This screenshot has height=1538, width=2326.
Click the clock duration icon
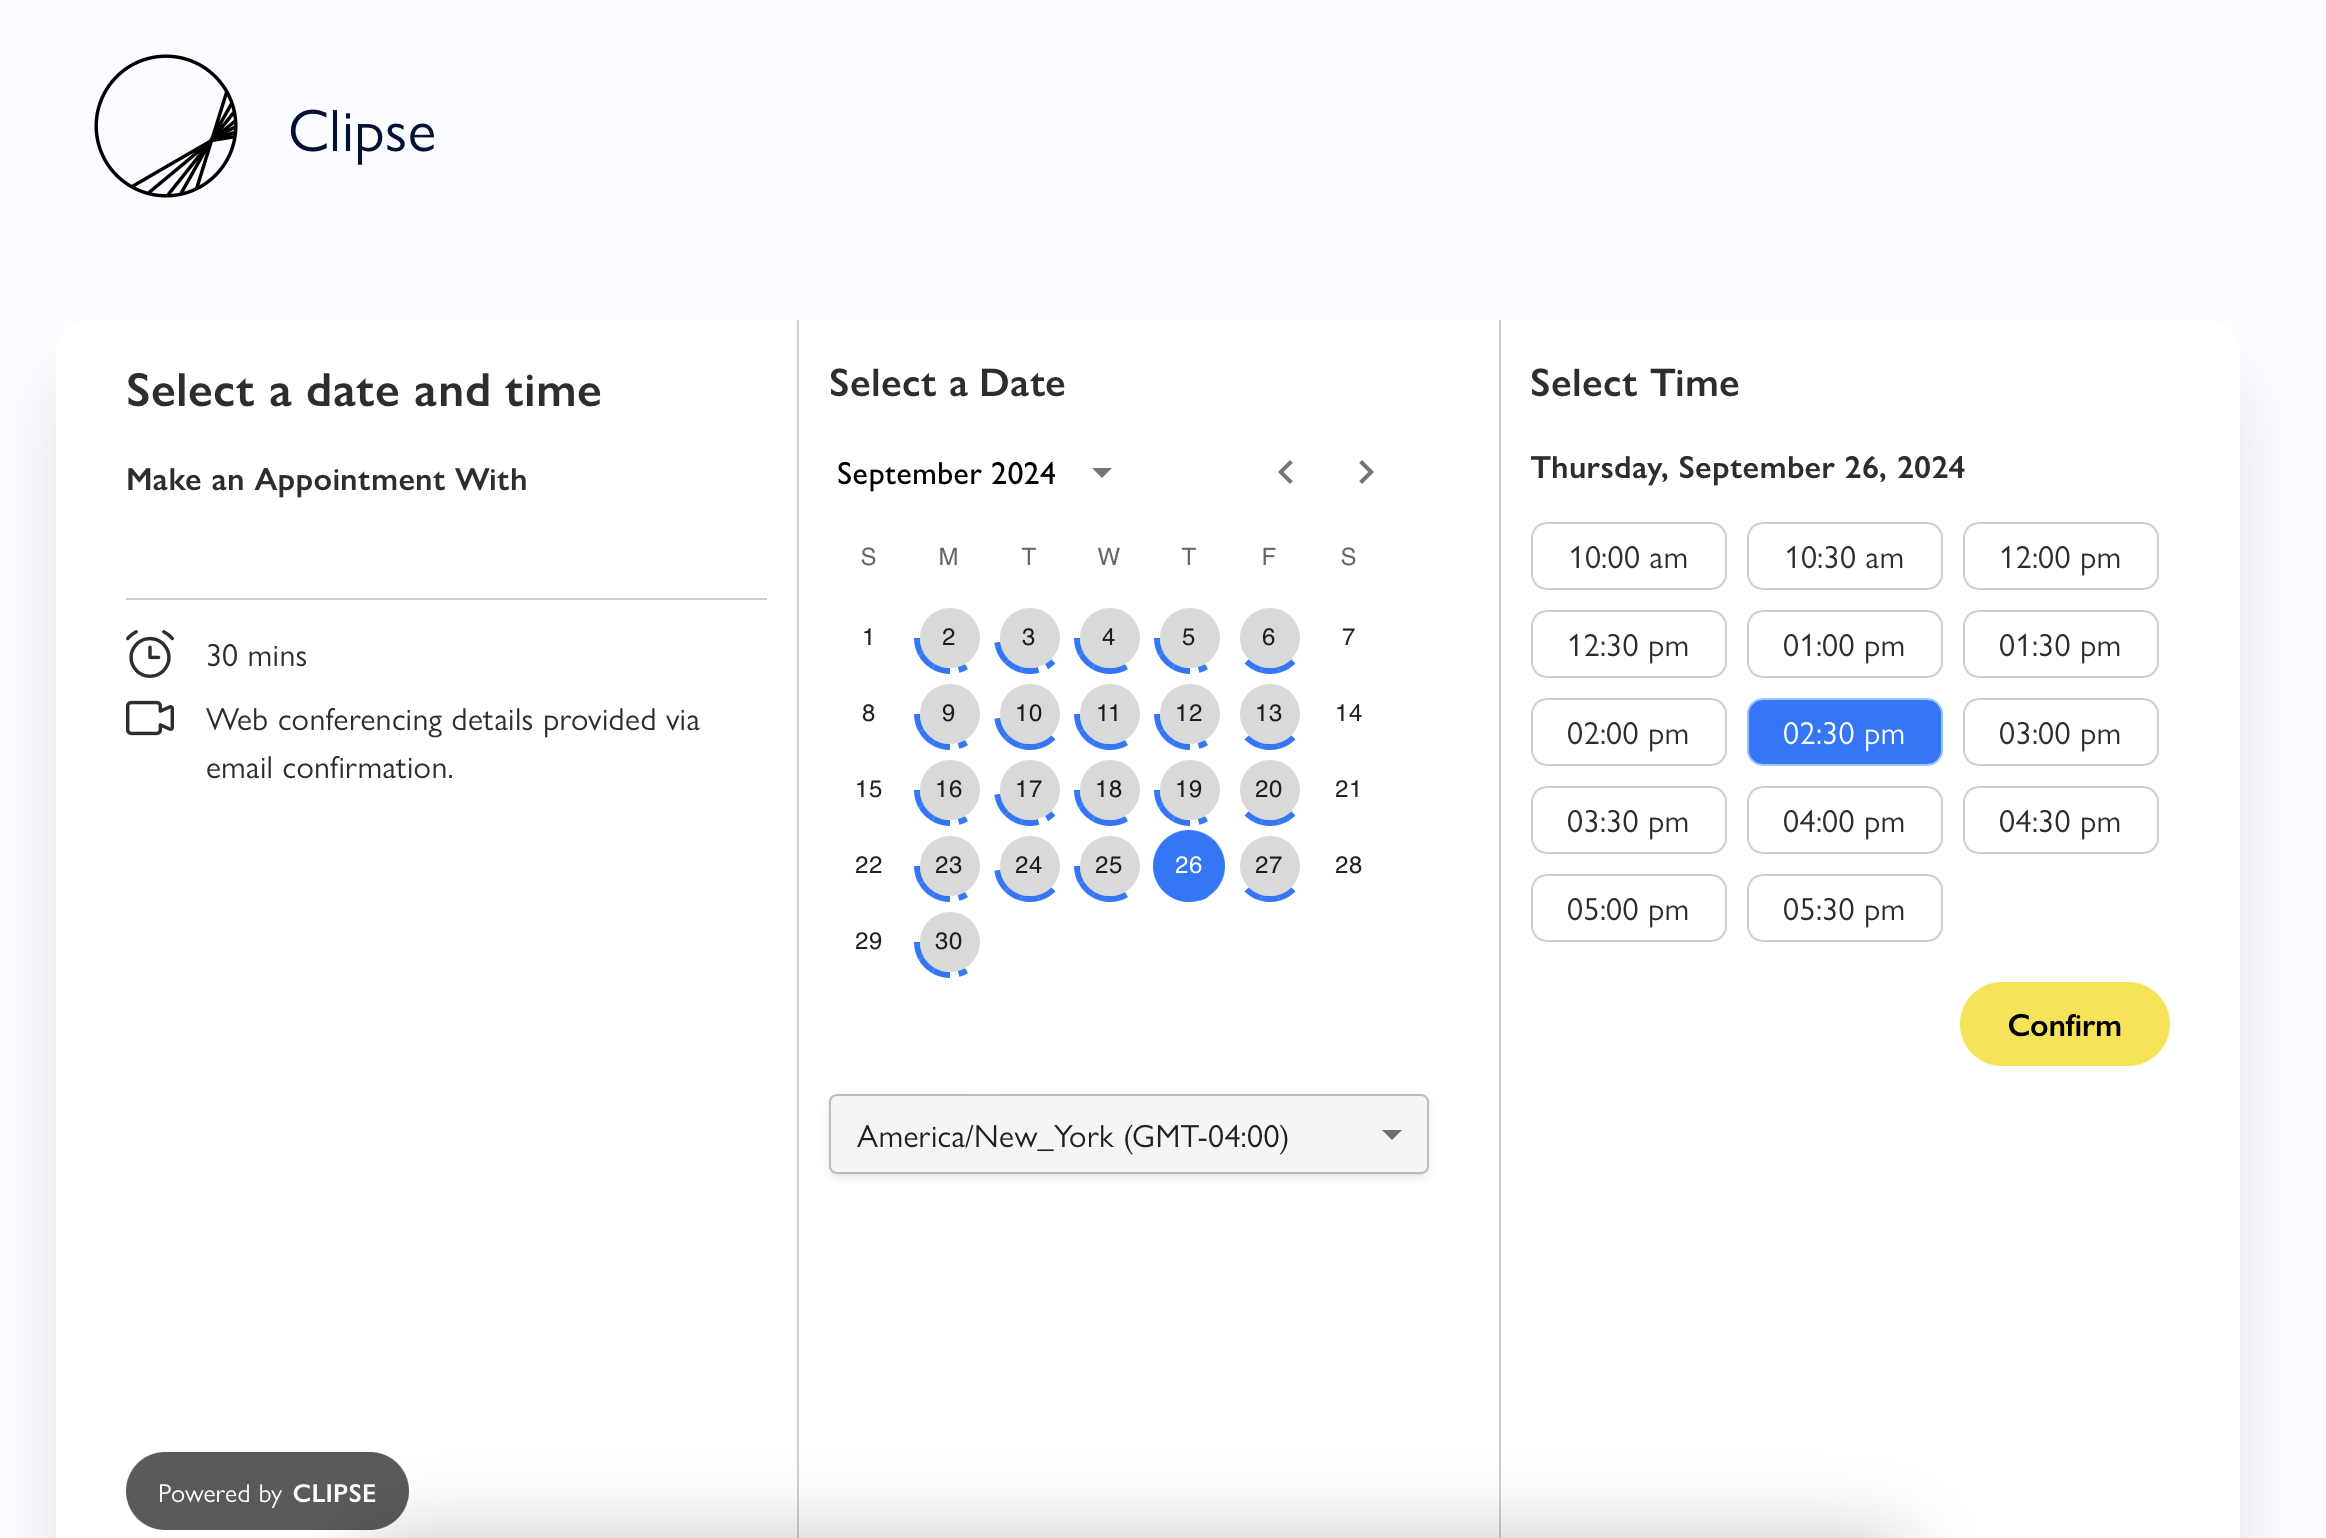pyautogui.click(x=149, y=654)
